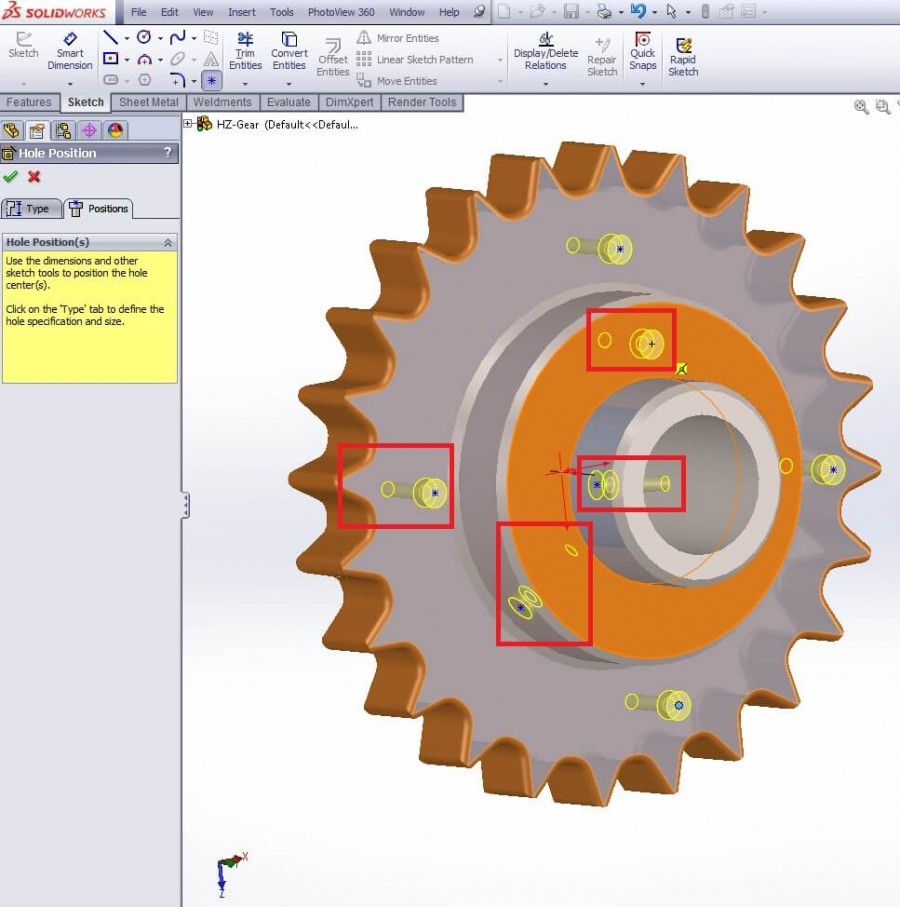Open the Offset Entities tool
Screen dimensions: 900x907
point(332,60)
